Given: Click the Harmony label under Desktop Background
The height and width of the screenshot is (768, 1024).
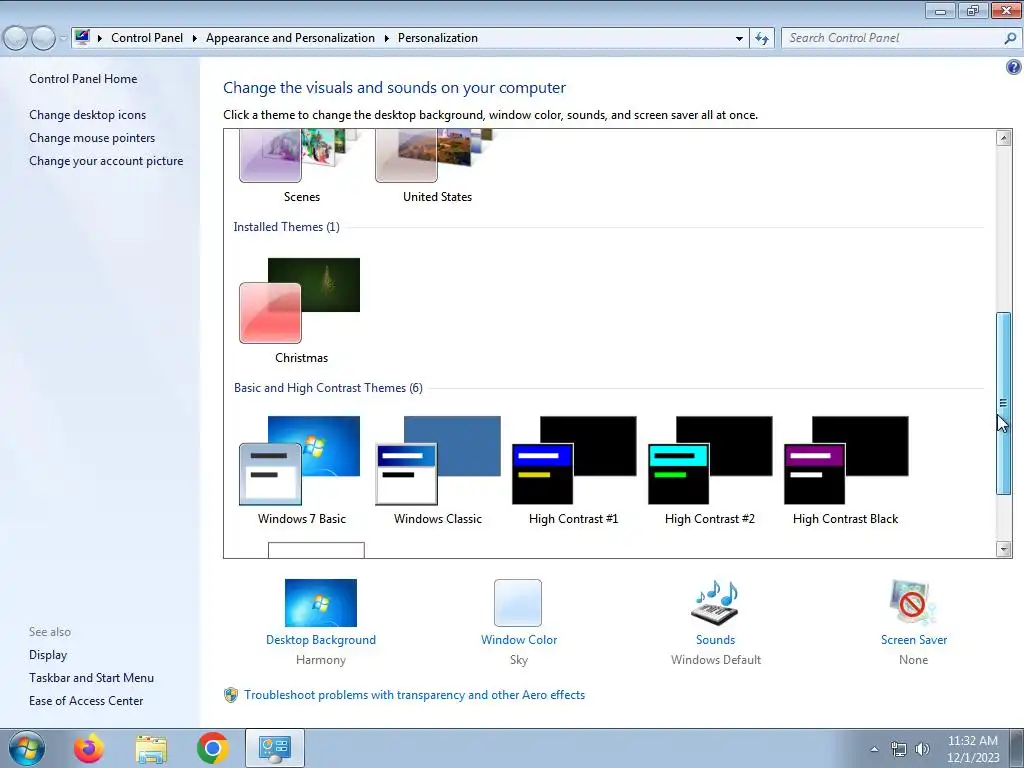Looking at the screenshot, I should 321,660.
